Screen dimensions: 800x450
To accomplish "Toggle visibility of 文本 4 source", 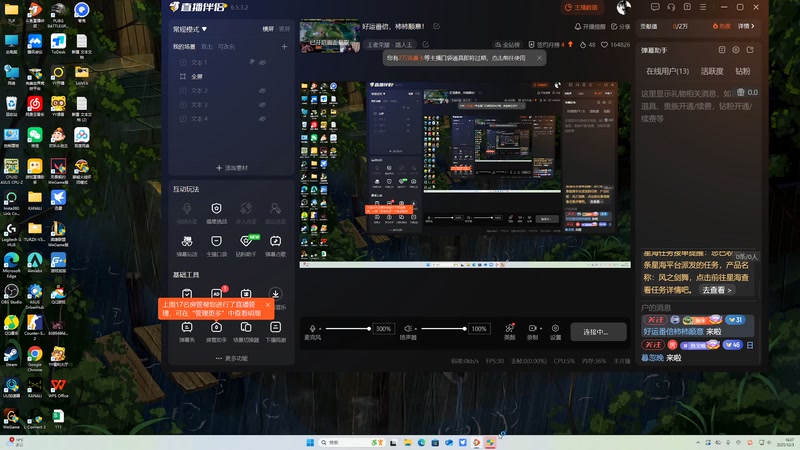I will (262, 118).
